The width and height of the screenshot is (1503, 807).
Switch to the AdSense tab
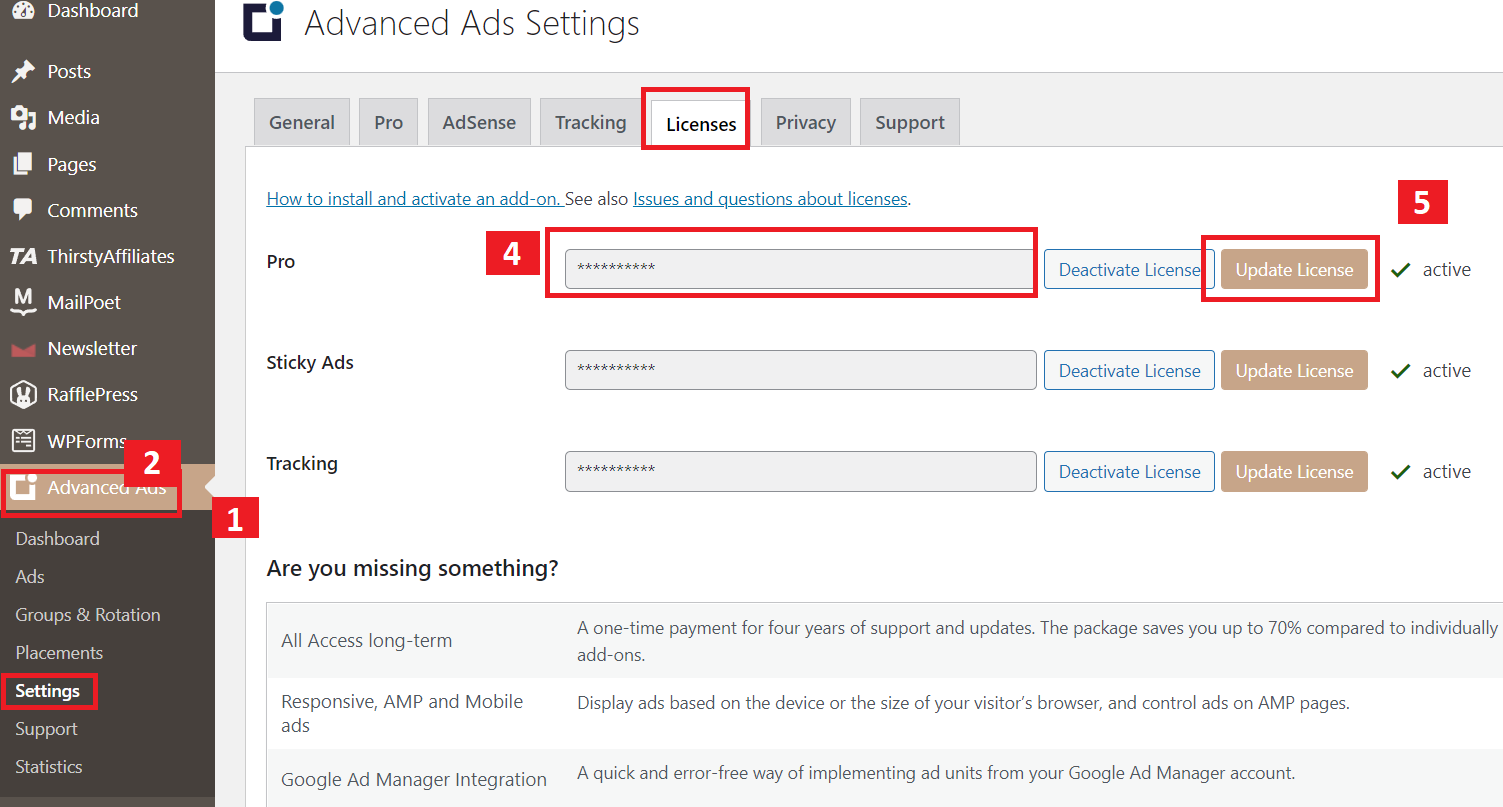click(x=479, y=121)
